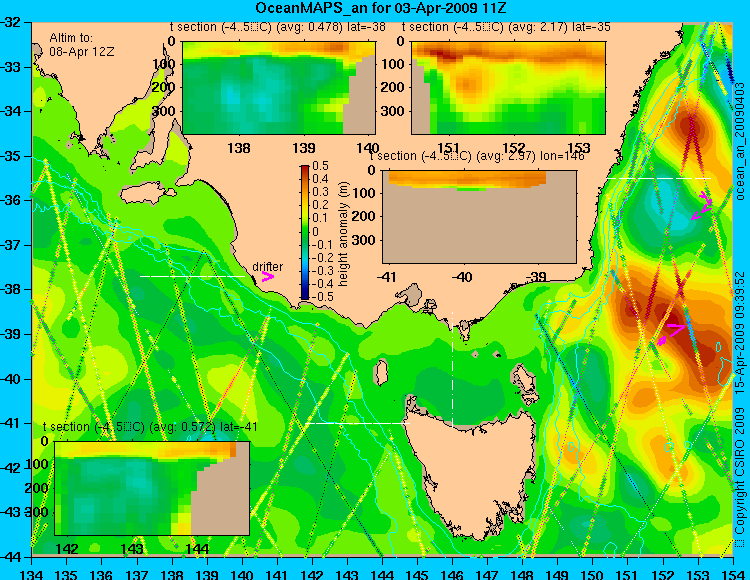Open the lat=-41 temperature section inset

tap(152, 488)
